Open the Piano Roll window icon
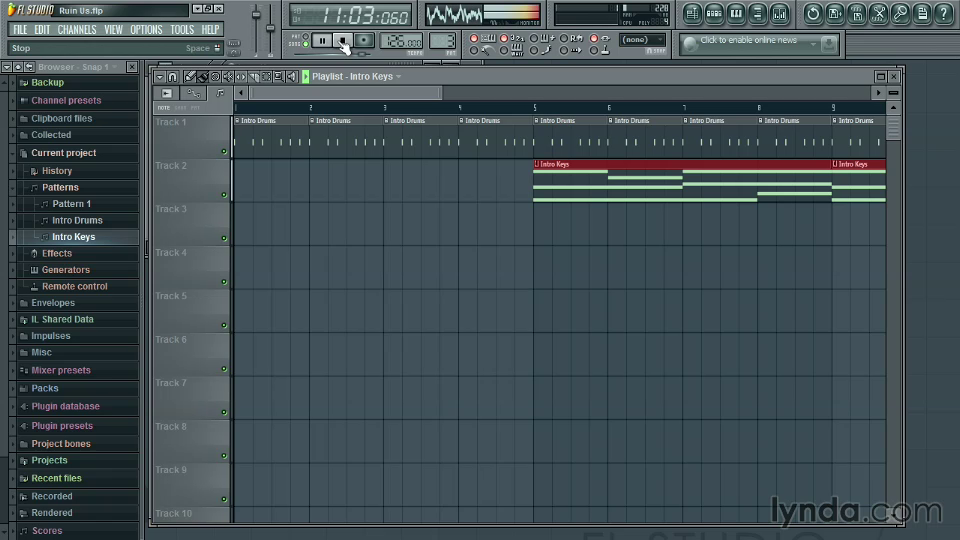This screenshot has height=540, width=960. click(736, 13)
